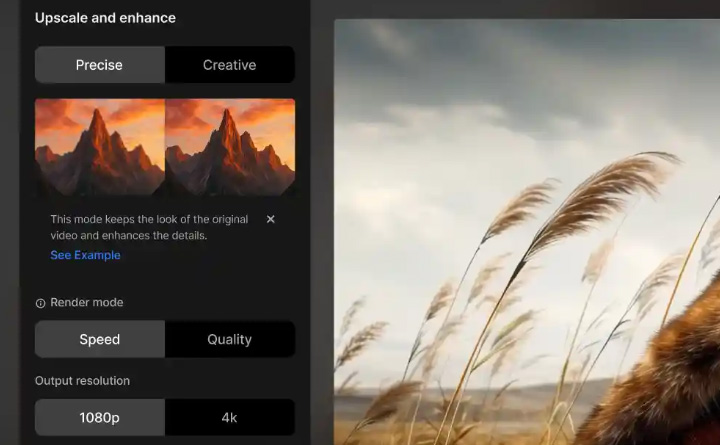Switch to the Creative upscale mode

(x=230, y=65)
